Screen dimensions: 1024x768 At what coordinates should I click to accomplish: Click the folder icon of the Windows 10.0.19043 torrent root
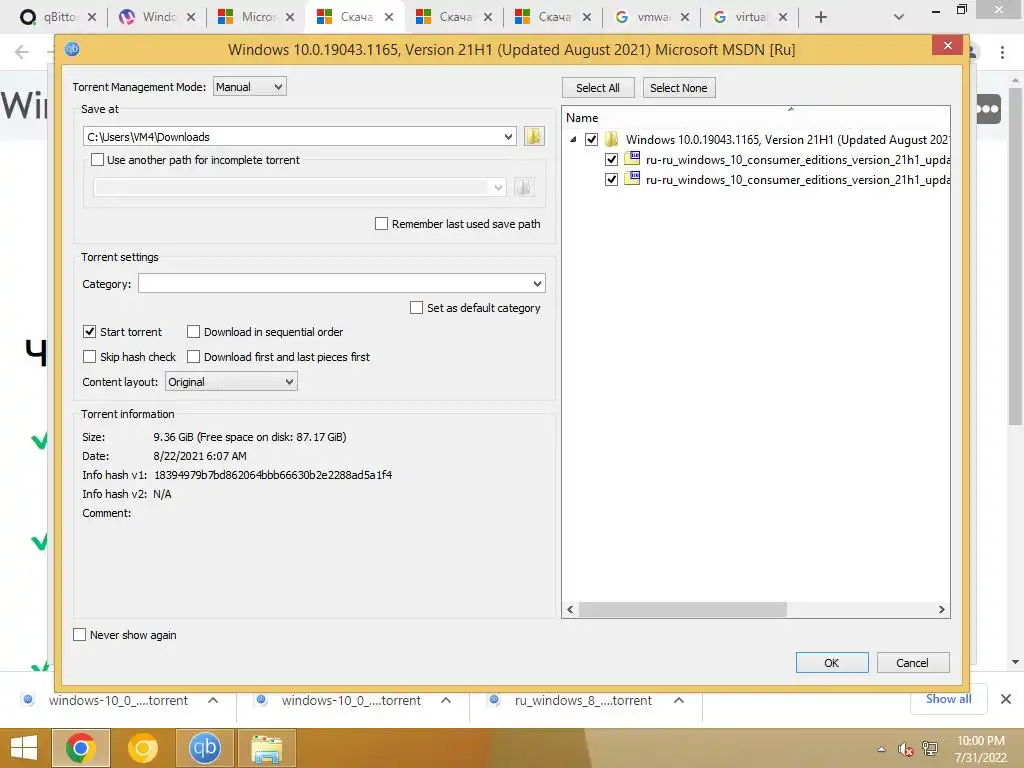click(611, 139)
